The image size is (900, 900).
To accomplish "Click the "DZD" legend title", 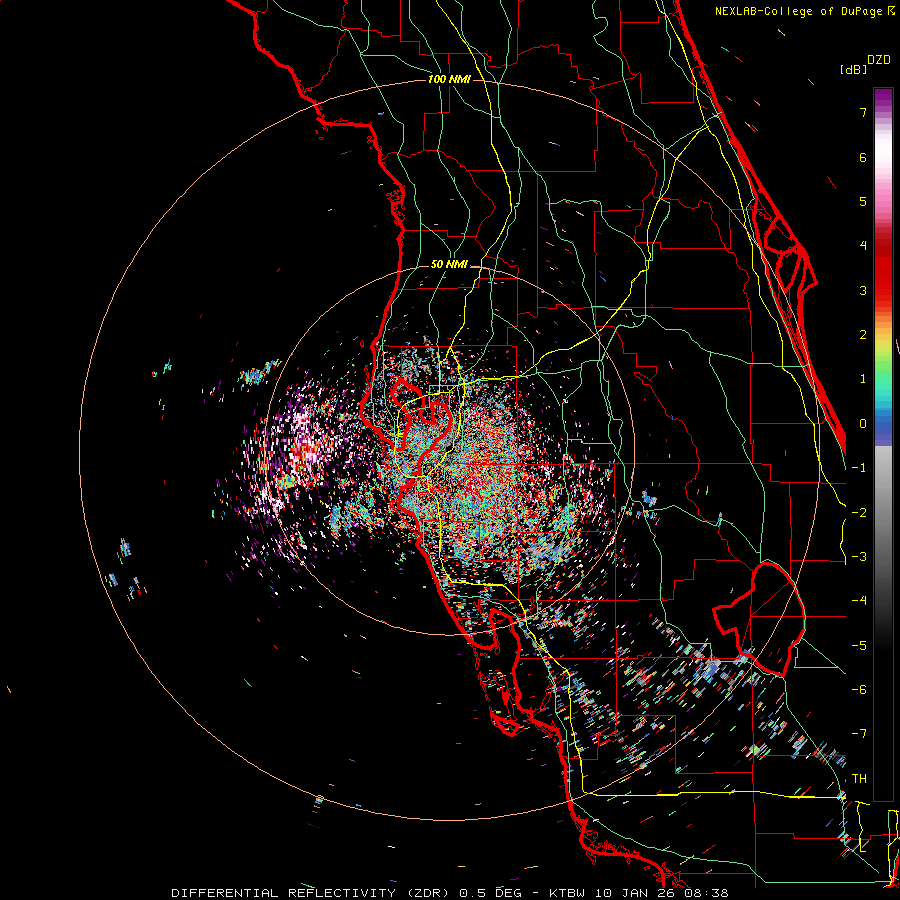I will point(879,60).
